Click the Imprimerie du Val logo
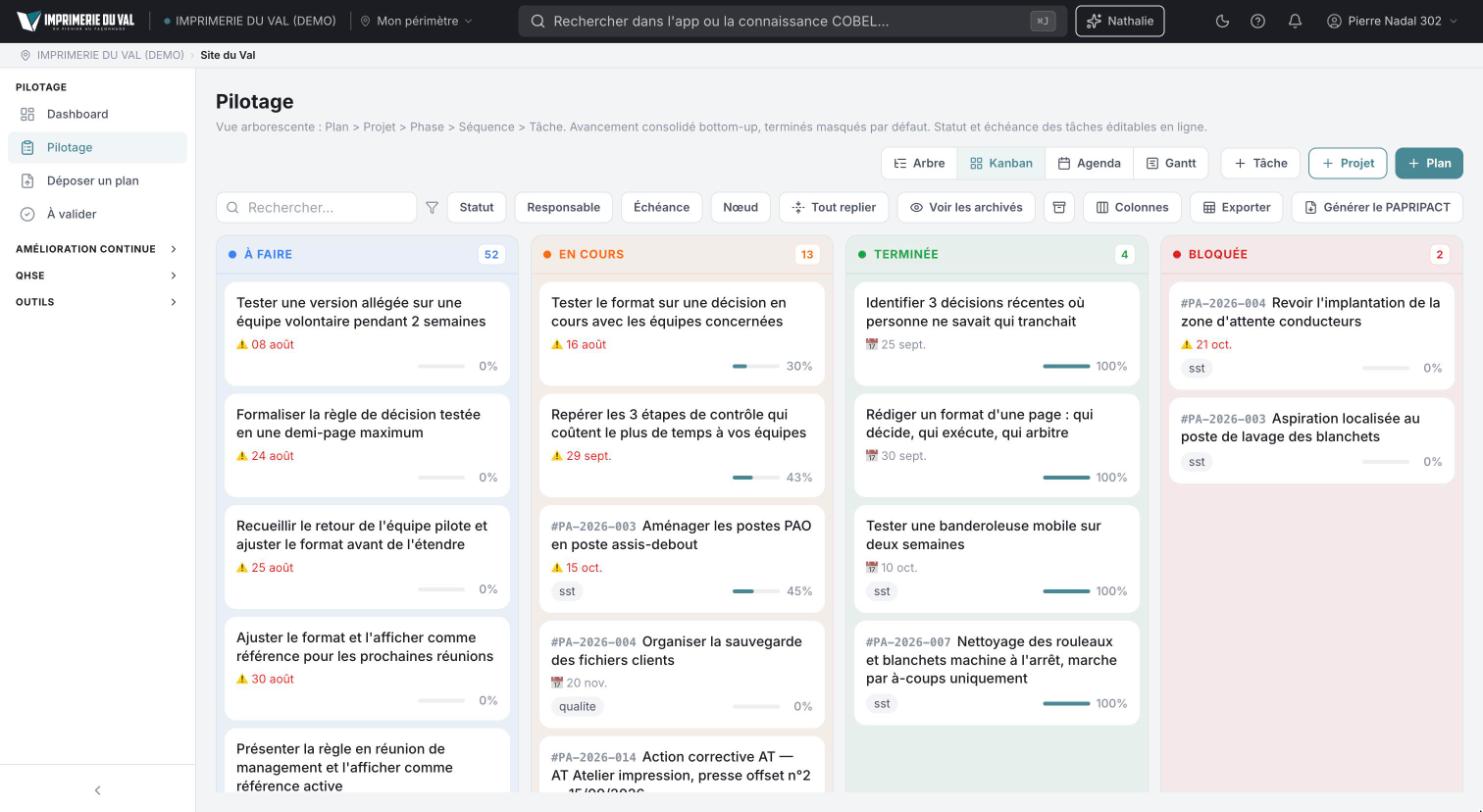Image resolution: width=1483 pixels, height=812 pixels. tap(76, 21)
